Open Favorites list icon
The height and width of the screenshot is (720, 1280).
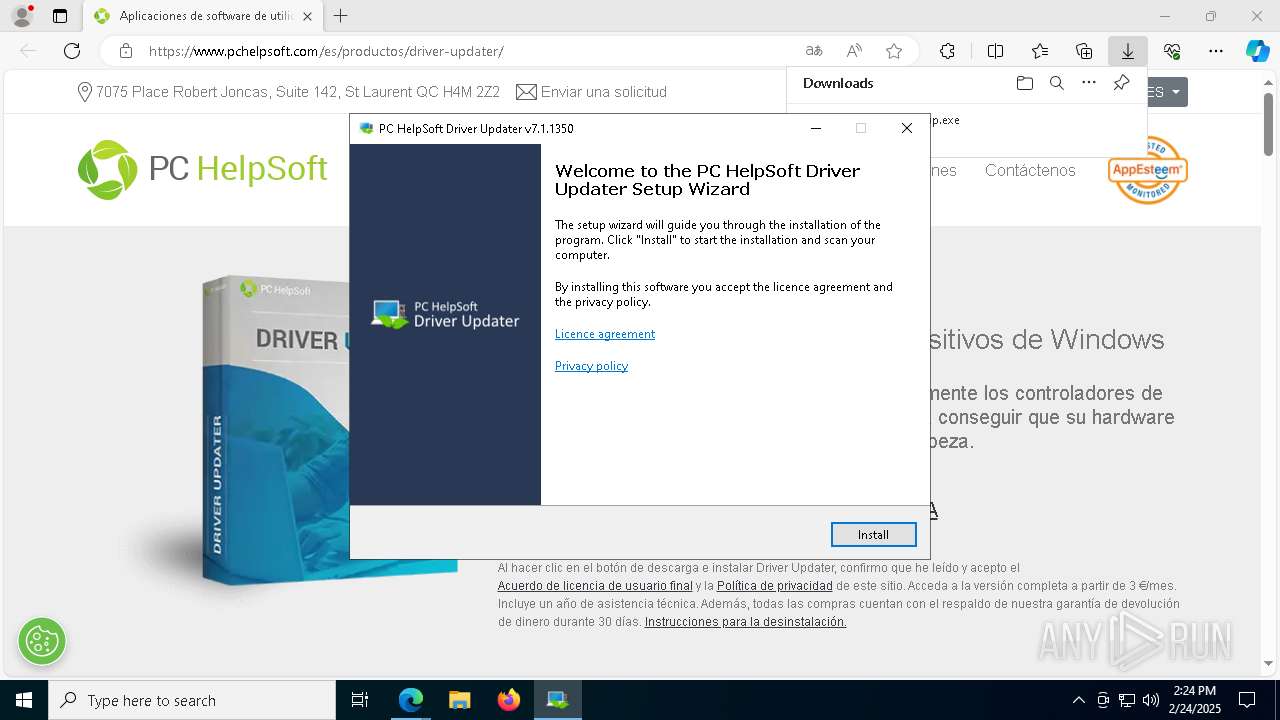point(1040,51)
